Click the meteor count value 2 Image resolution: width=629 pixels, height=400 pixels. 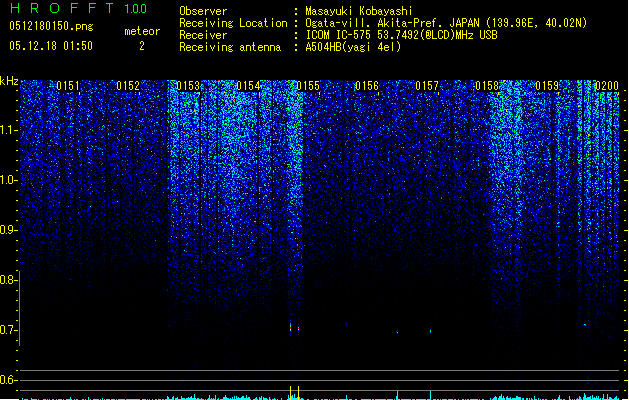coord(142,46)
